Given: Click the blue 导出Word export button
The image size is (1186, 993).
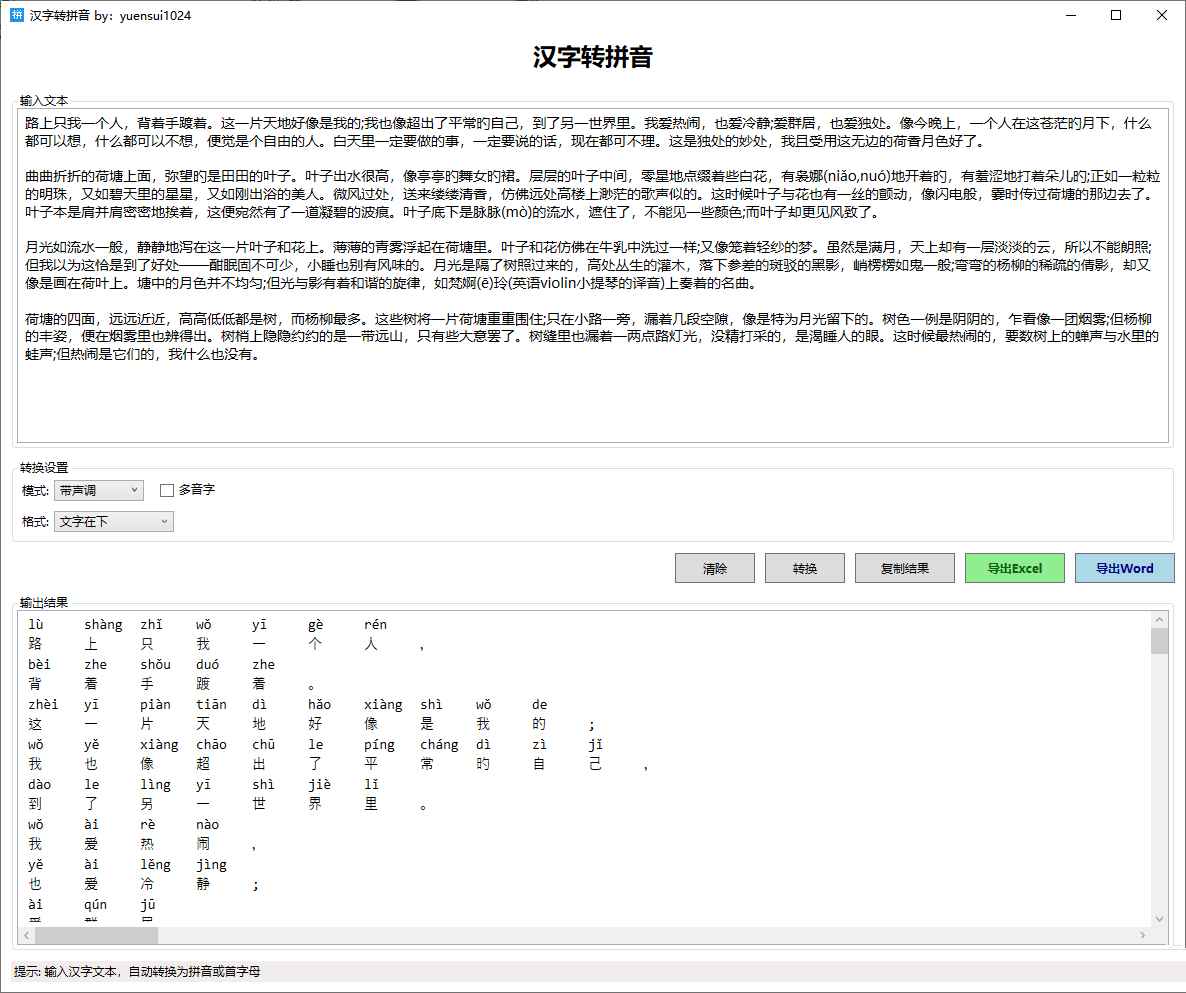Looking at the screenshot, I should tap(1124, 567).
